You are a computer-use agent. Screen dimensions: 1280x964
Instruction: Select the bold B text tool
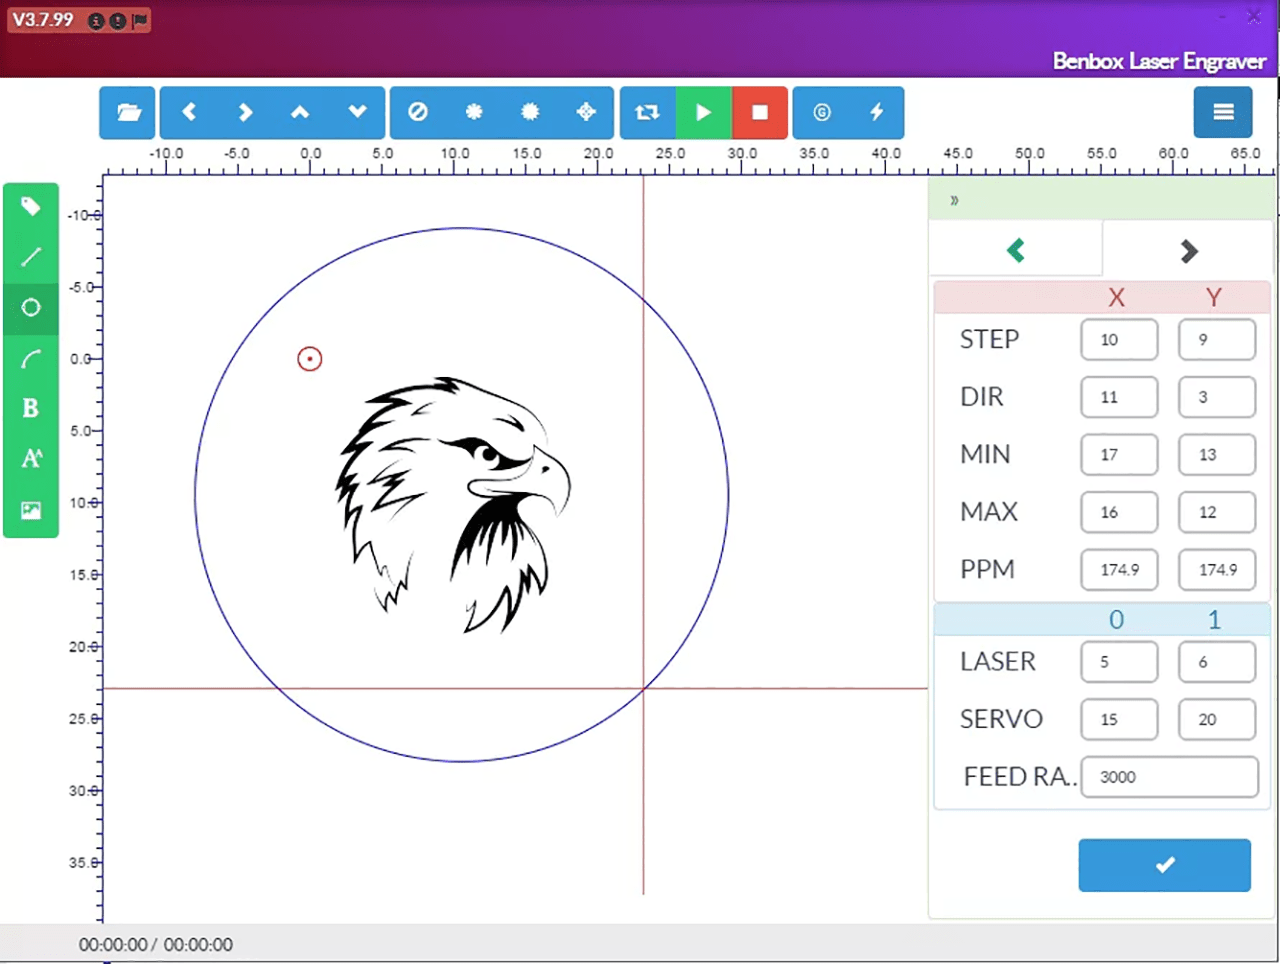pos(31,408)
